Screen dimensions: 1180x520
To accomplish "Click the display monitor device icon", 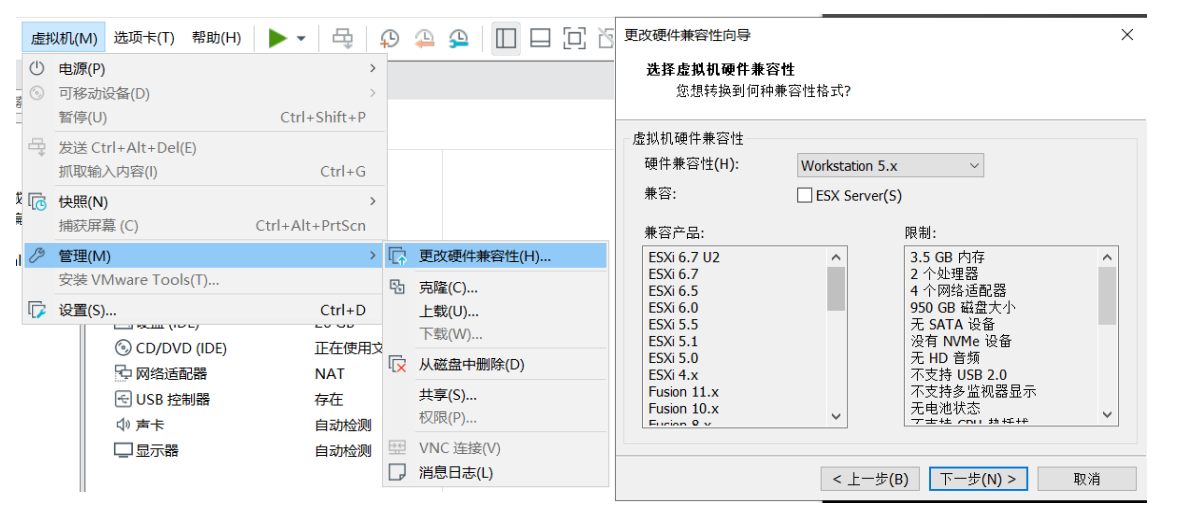I will [x=123, y=451].
